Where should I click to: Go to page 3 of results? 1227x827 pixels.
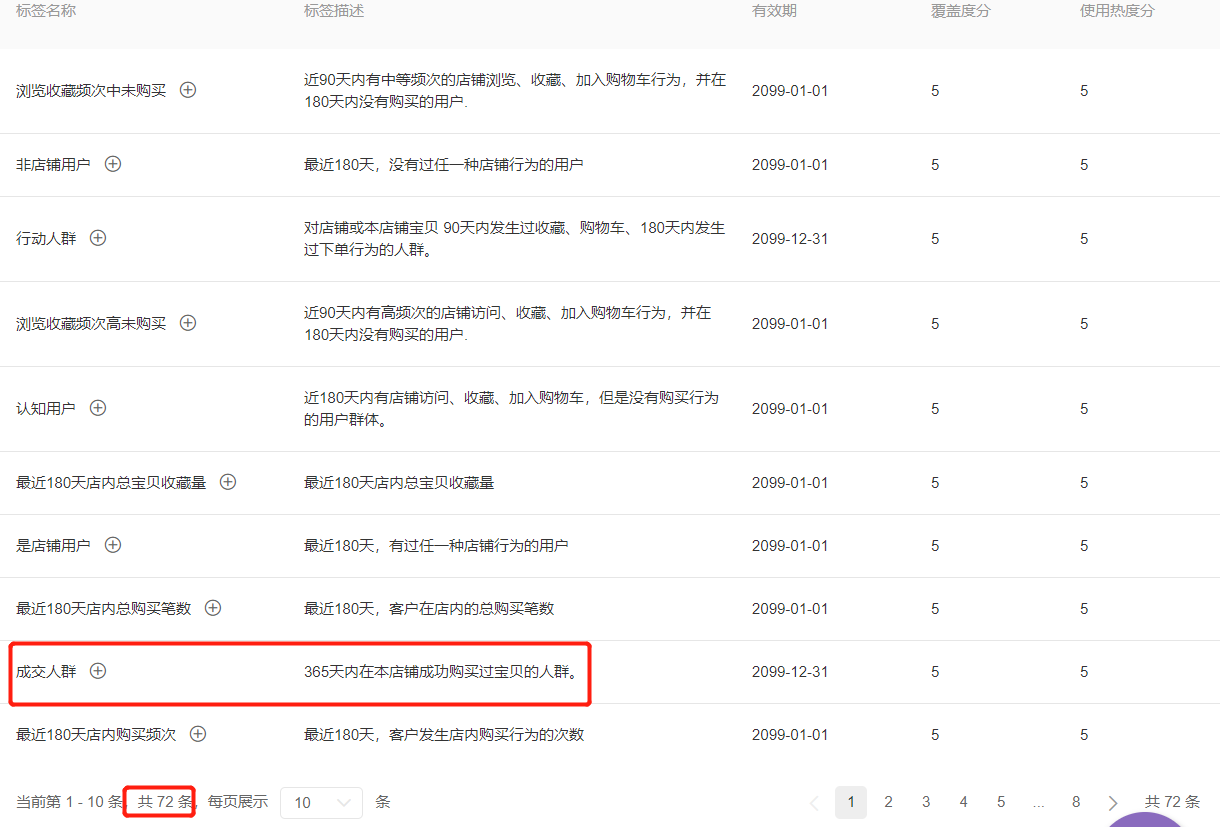point(926,802)
